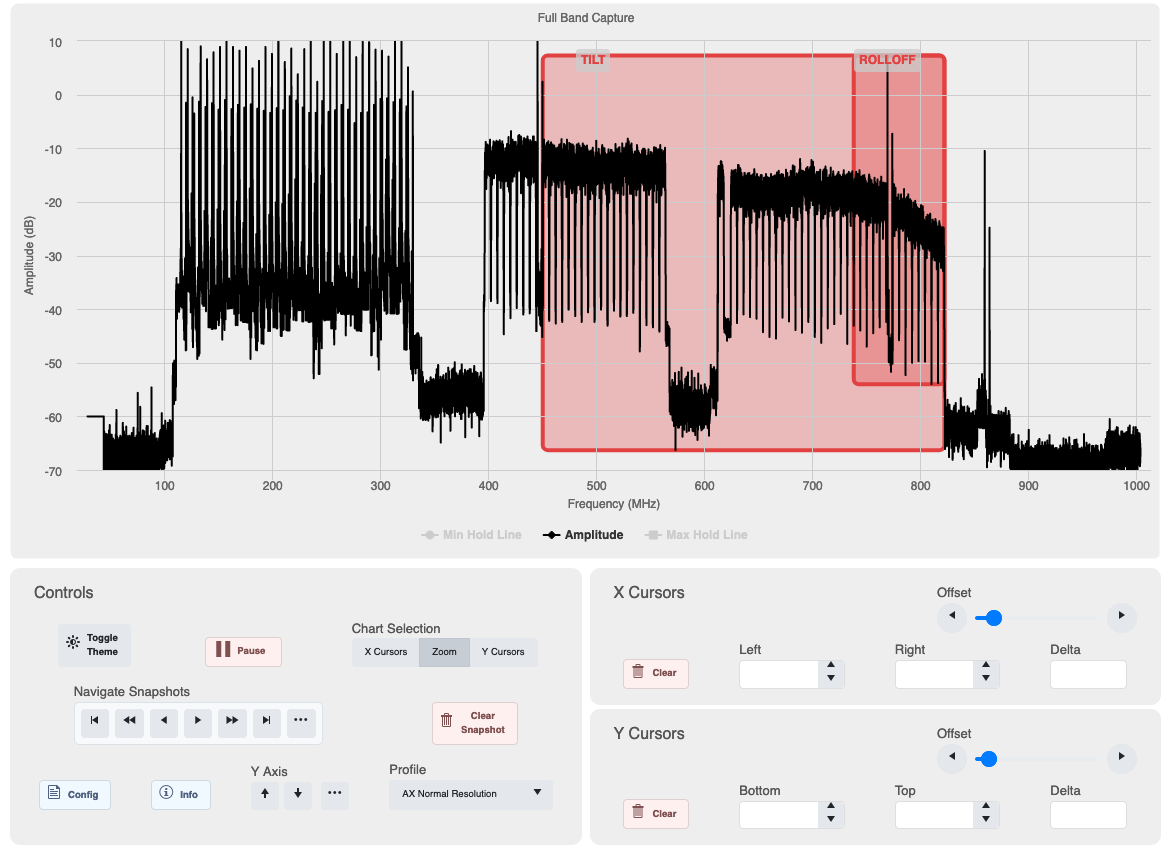Image resolution: width=1169 pixels, height=863 pixels.
Task: Pause the live capture
Action: tap(243, 651)
